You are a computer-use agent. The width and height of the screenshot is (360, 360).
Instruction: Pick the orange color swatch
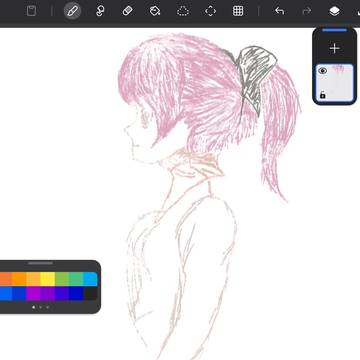click(x=19, y=279)
